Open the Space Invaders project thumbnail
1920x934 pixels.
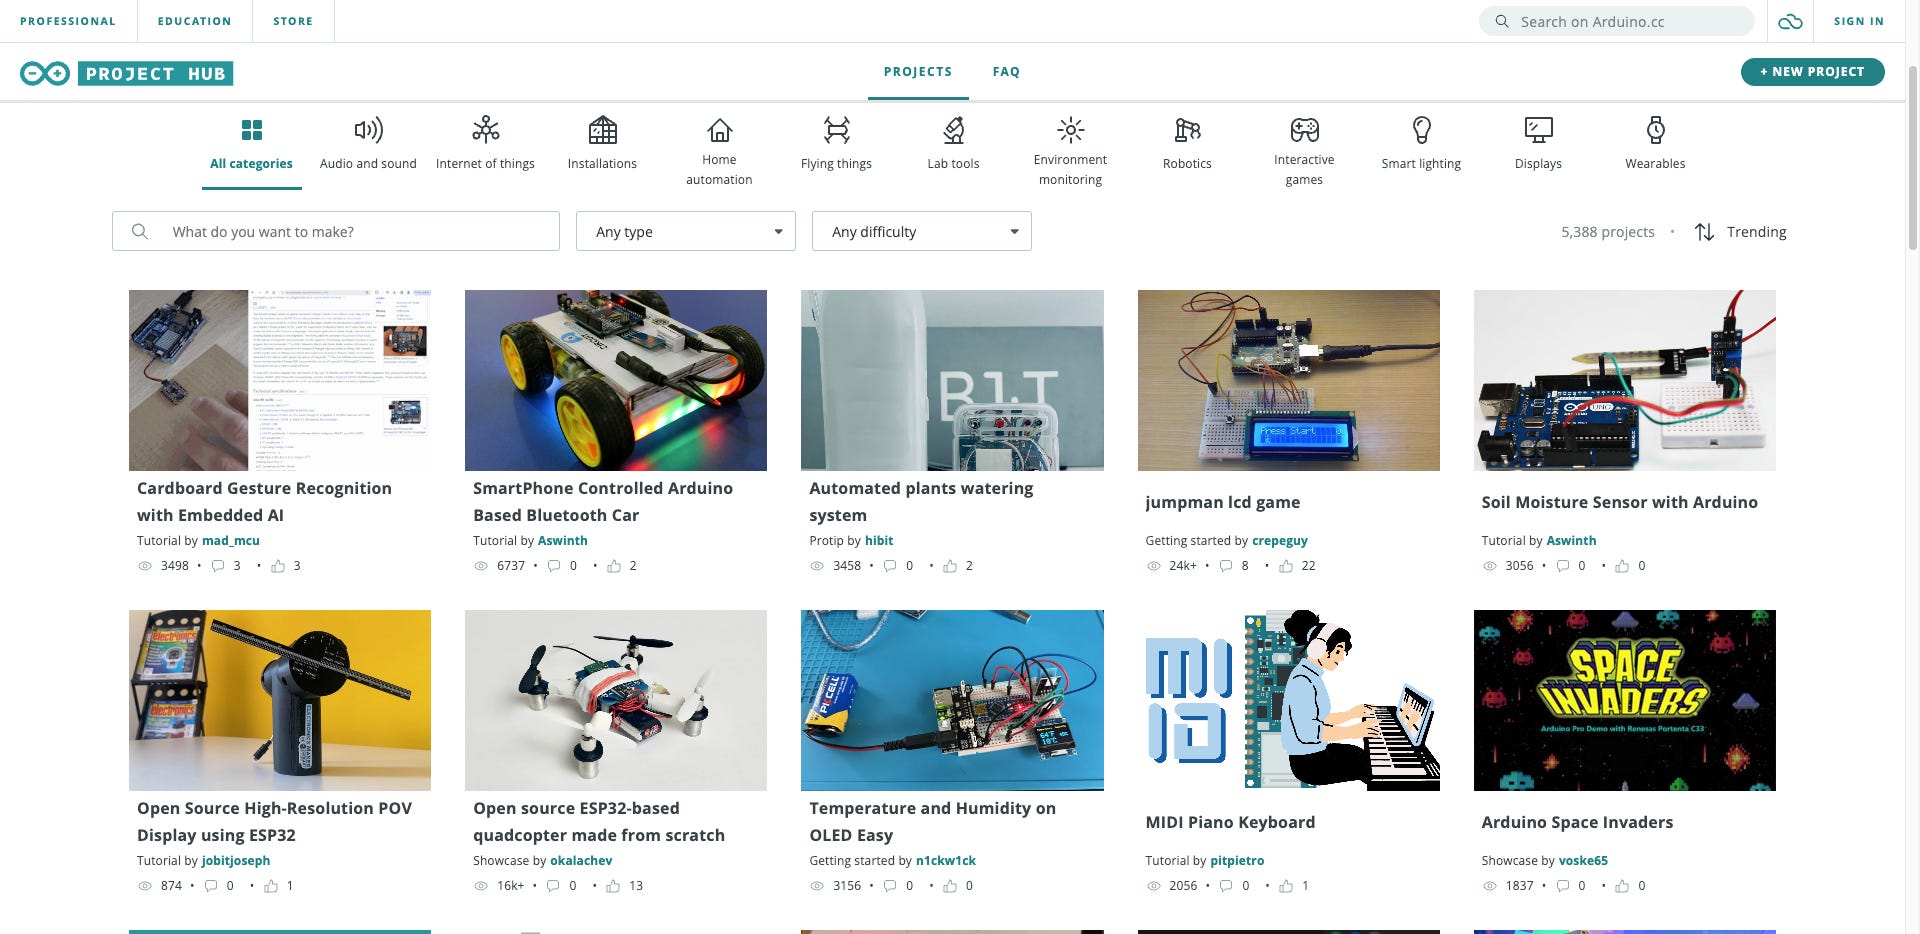click(1625, 700)
